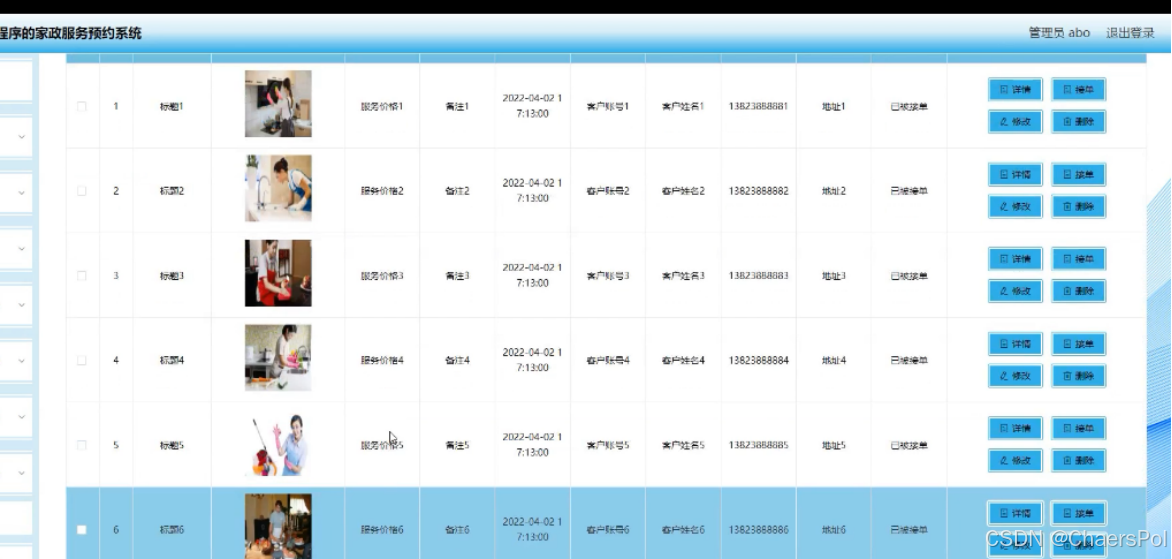Open 详情 details for row 1

pyautogui.click(x=1015, y=90)
